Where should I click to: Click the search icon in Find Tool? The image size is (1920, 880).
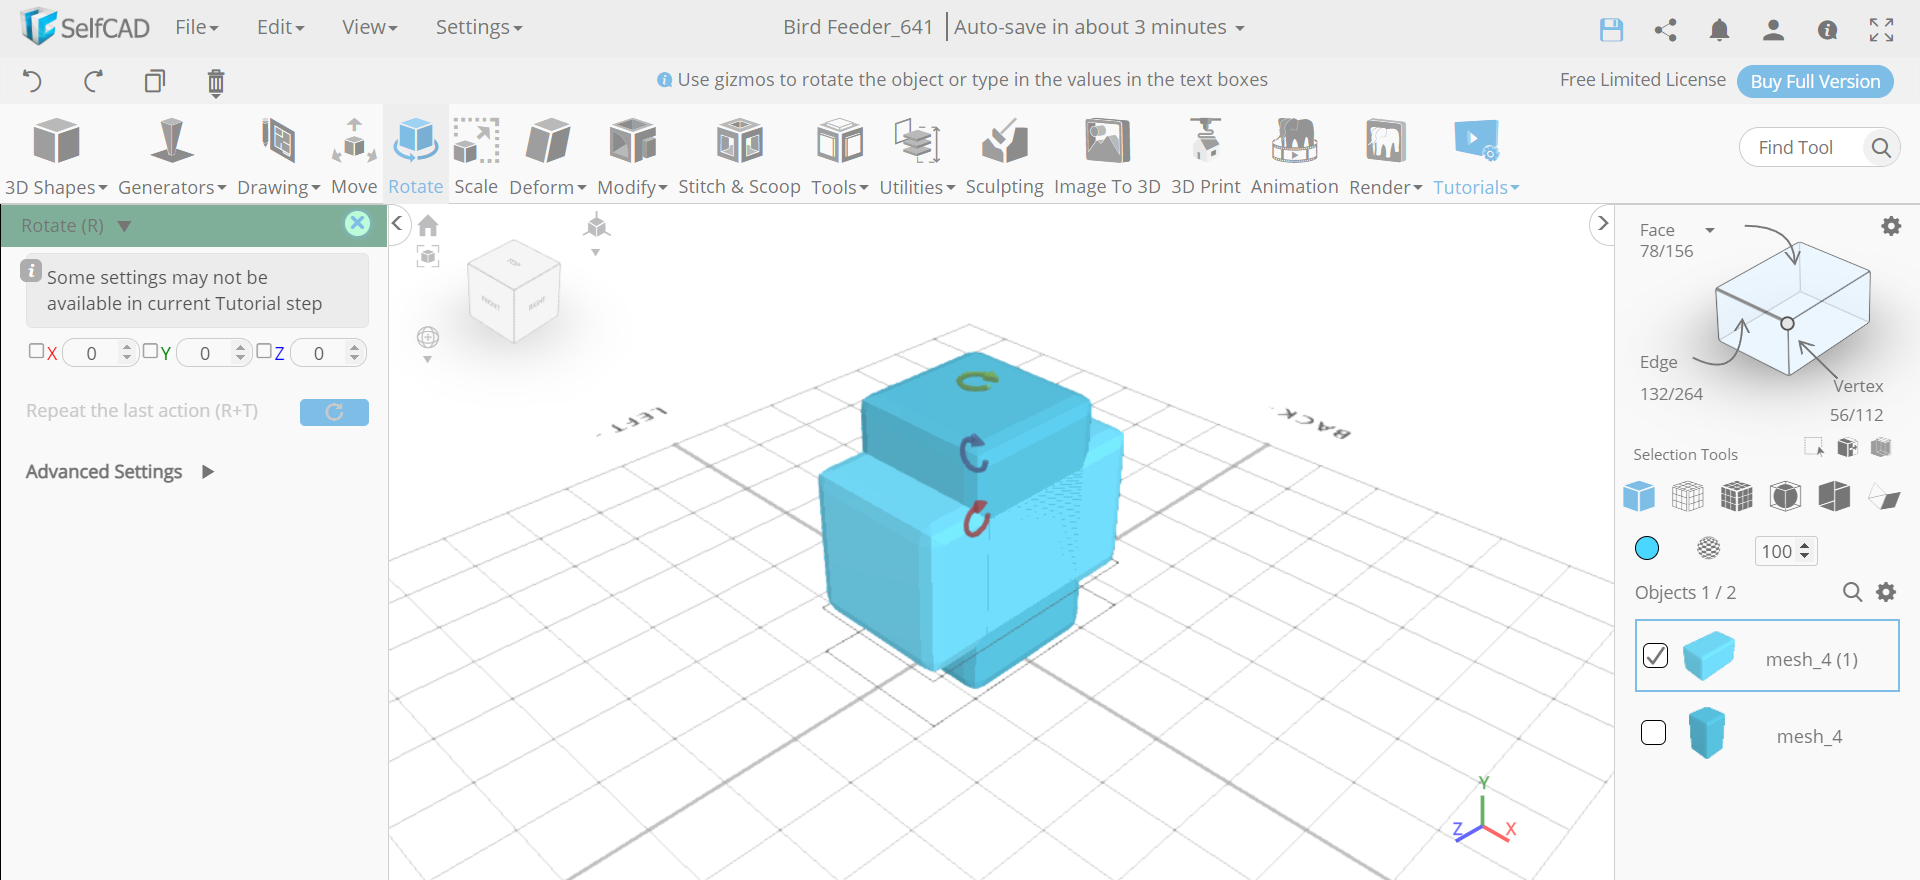point(1880,148)
